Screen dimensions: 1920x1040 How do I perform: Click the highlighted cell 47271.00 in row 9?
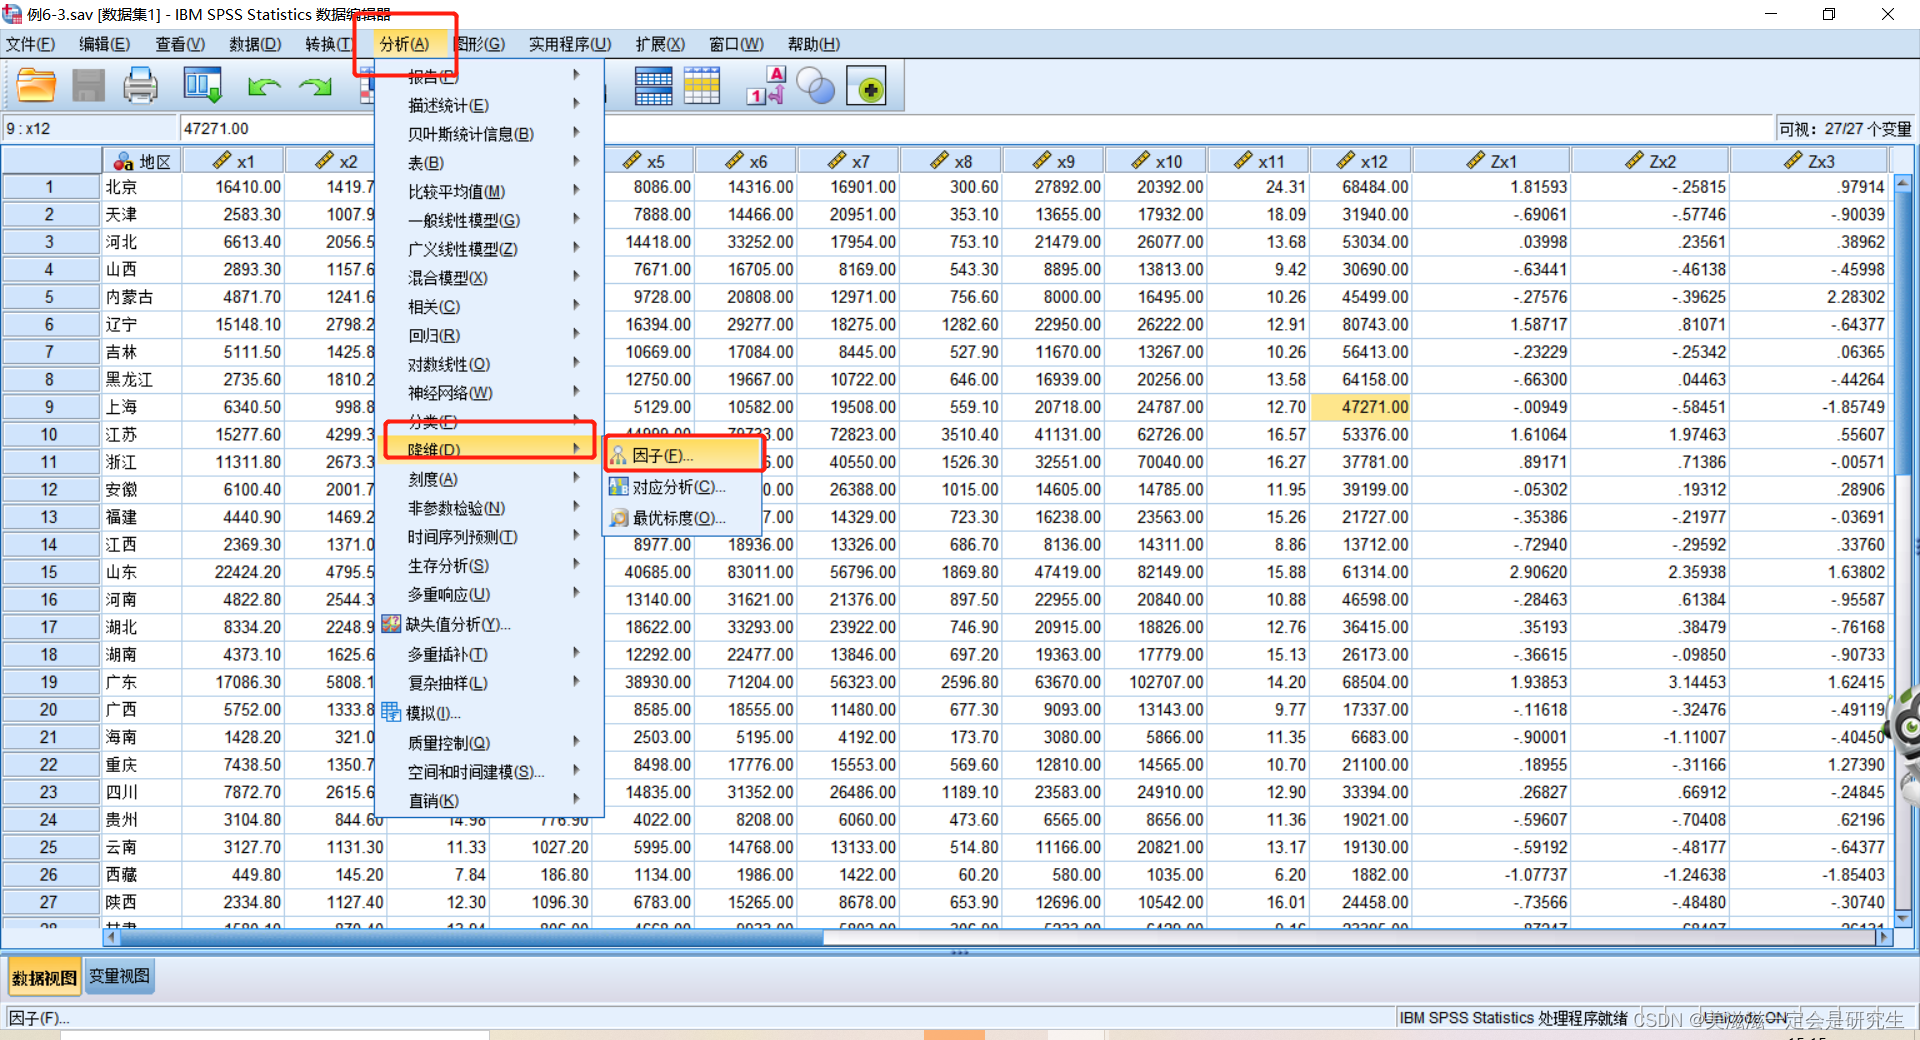point(1361,407)
